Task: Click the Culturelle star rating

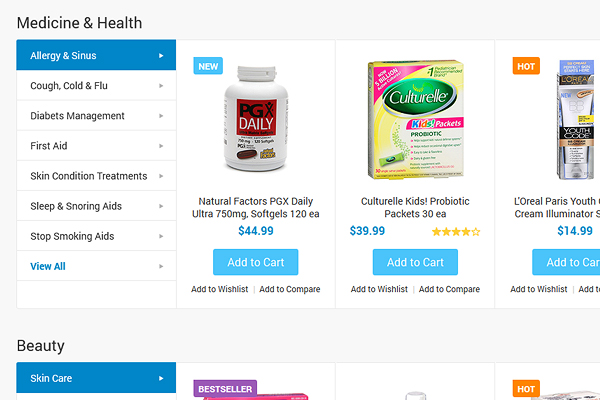Action: (x=455, y=232)
